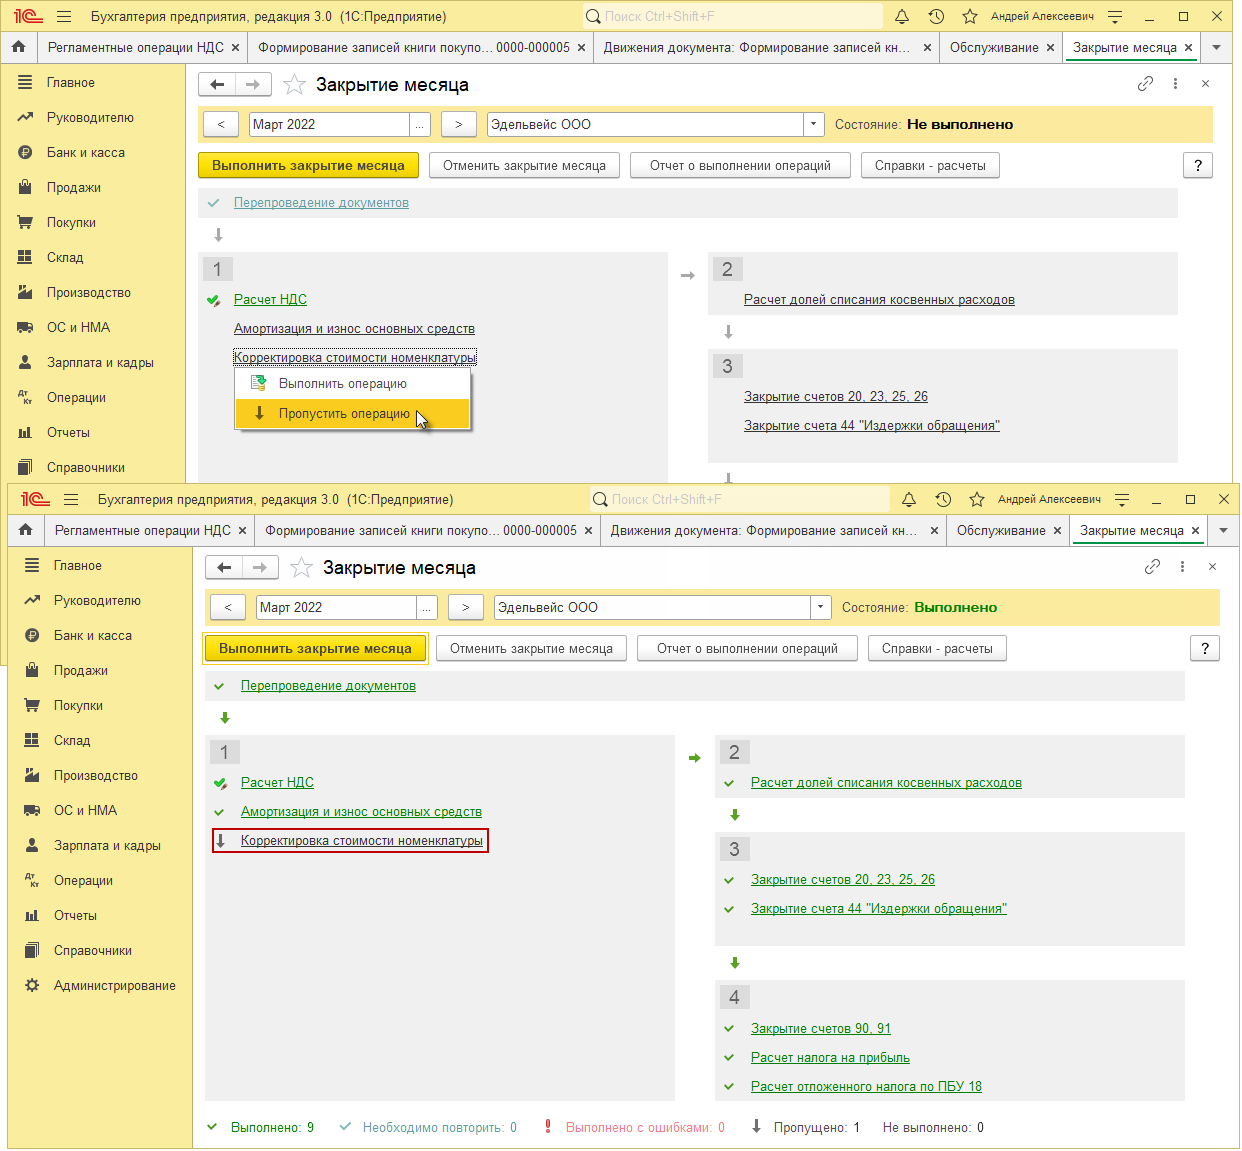1242x1151 pixels.
Task: Open Амортизация и износ link in lower window
Action: point(361,811)
